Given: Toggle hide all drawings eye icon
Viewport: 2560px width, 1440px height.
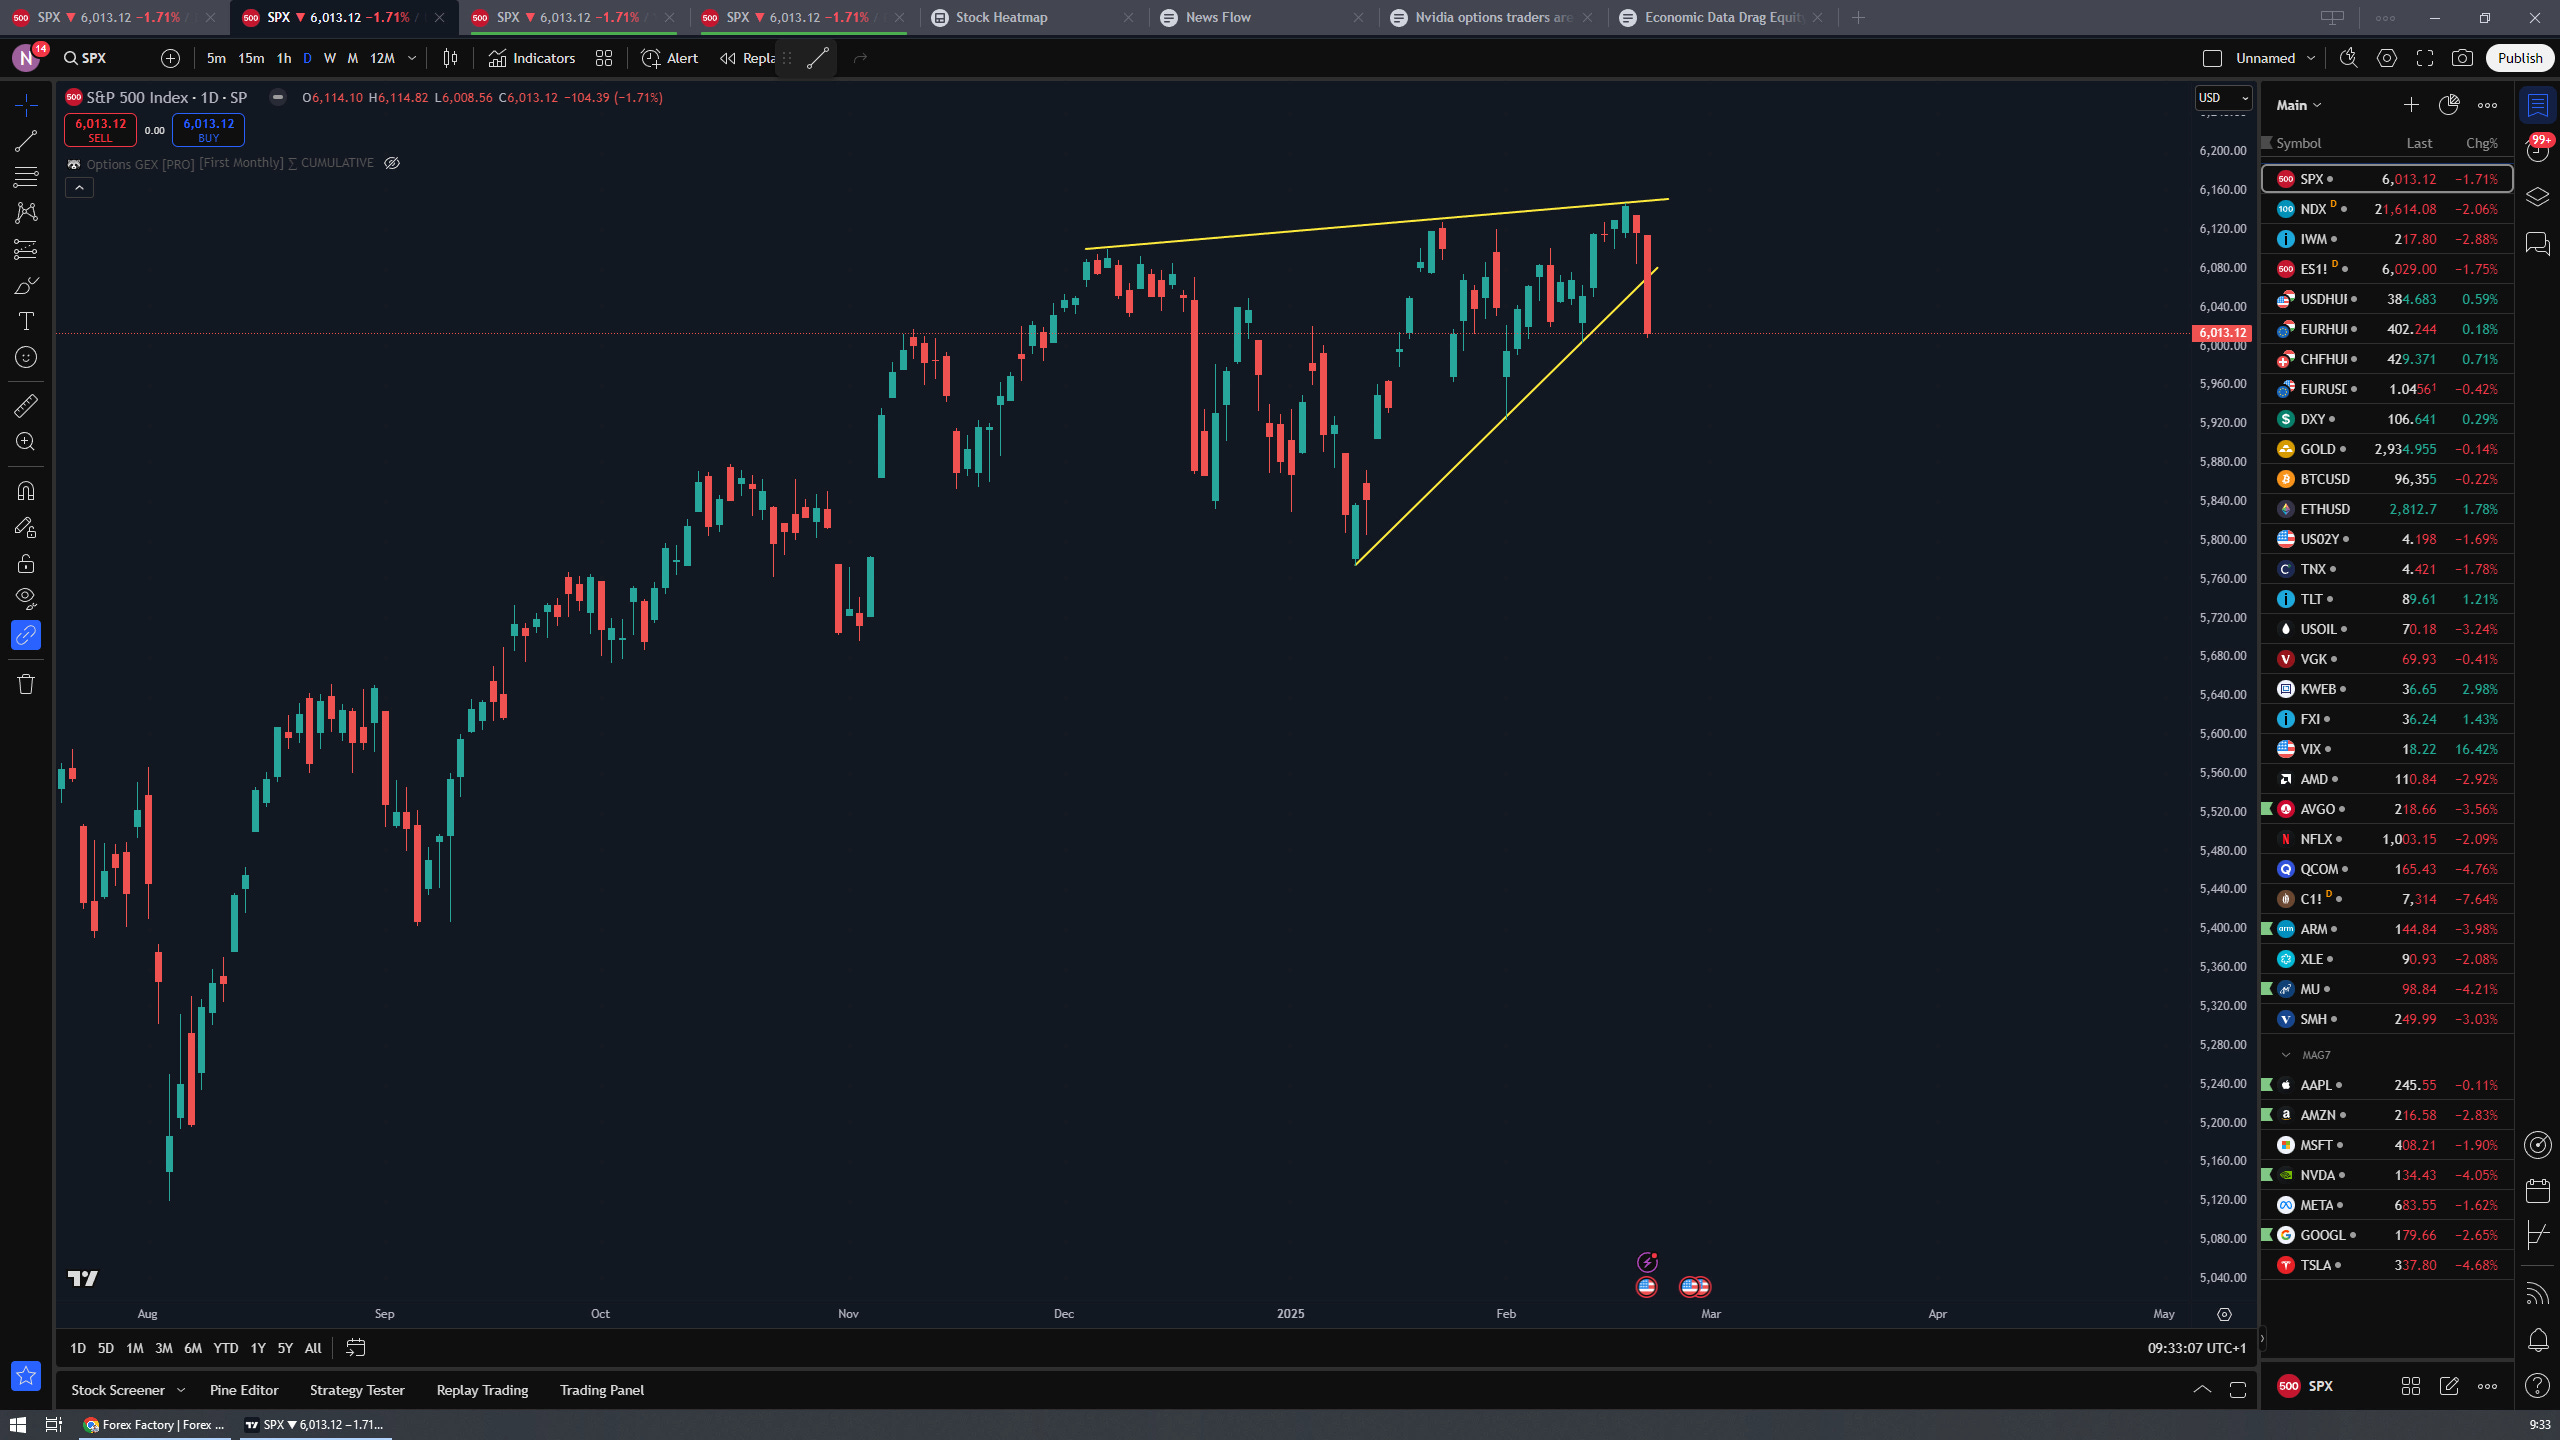Looking at the screenshot, I should coord(26,599).
